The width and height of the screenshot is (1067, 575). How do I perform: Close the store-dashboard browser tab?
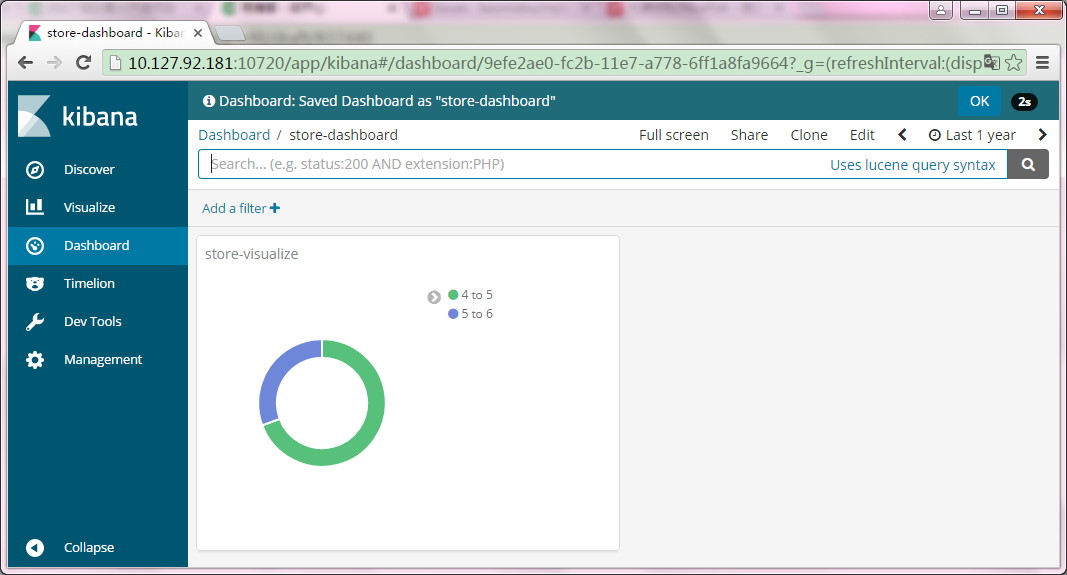(198, 33)
